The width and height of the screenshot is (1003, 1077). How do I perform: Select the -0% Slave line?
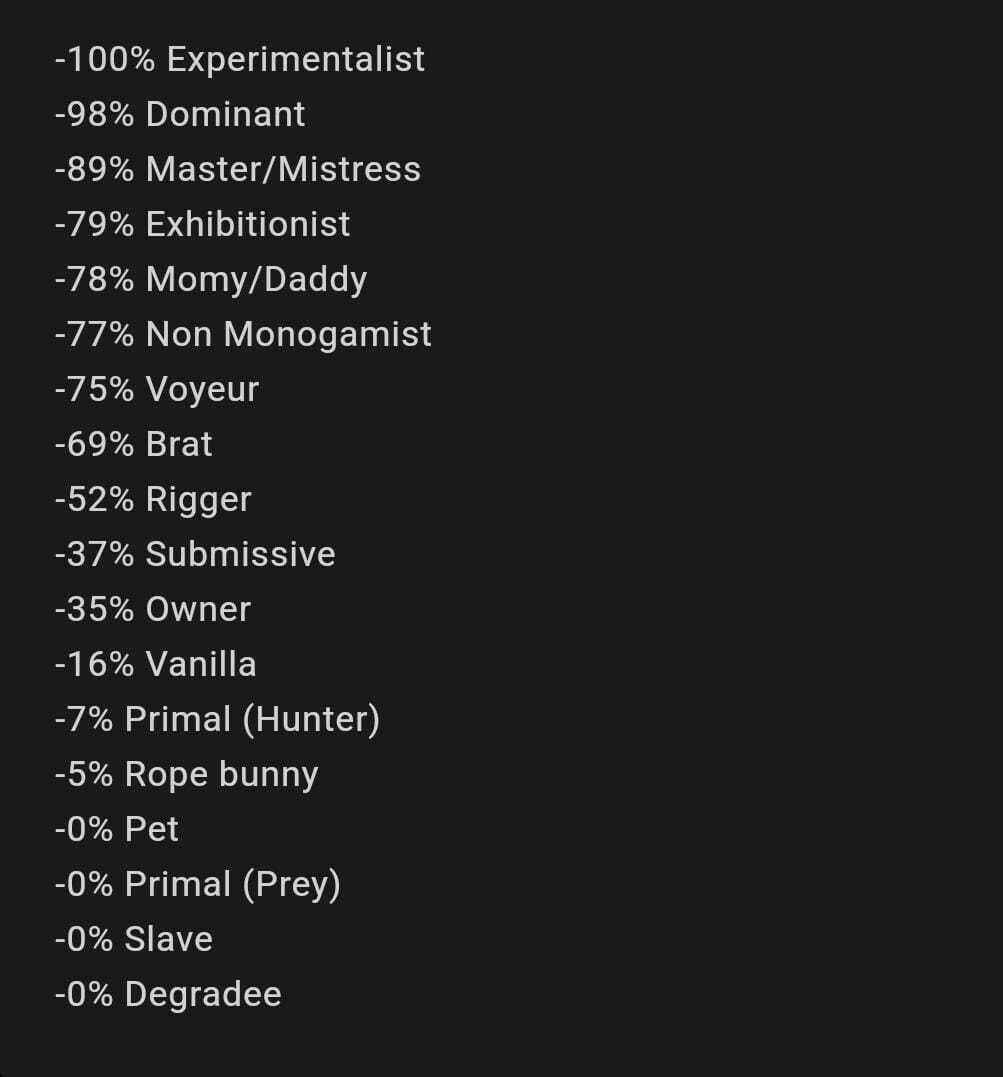(x=134, y=939)
